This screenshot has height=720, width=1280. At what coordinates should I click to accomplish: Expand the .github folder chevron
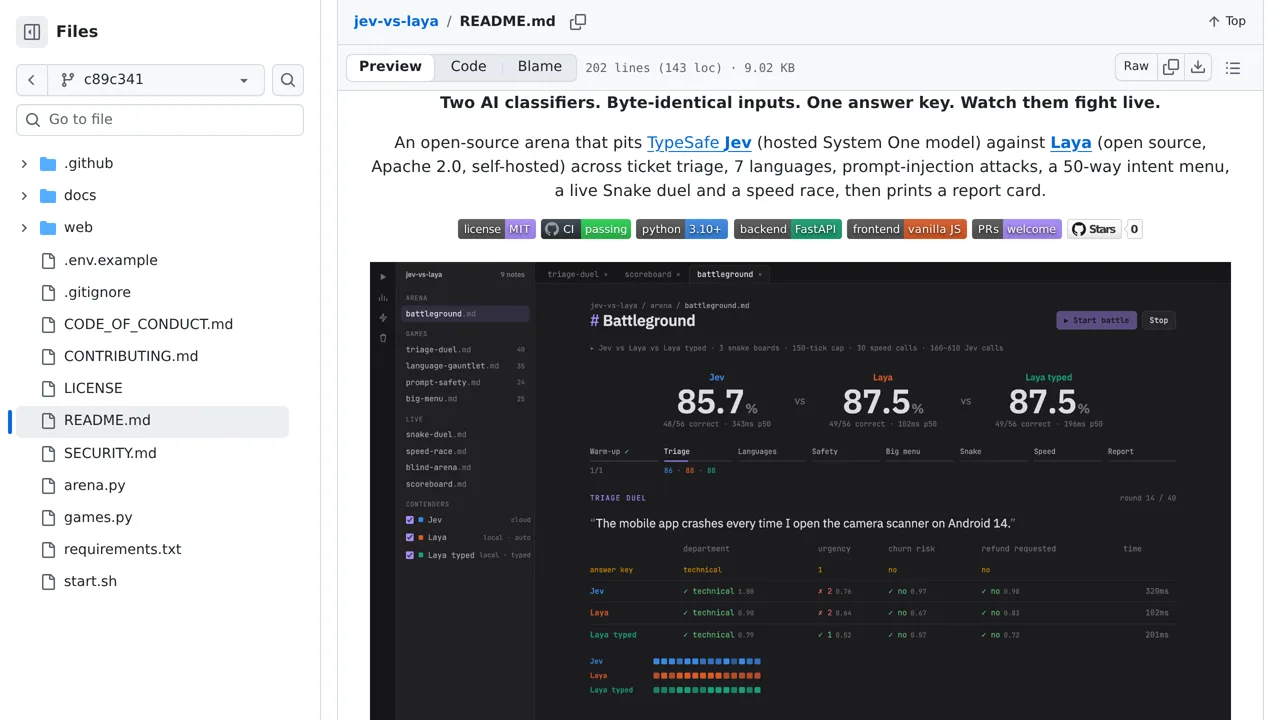coord(24,163)
